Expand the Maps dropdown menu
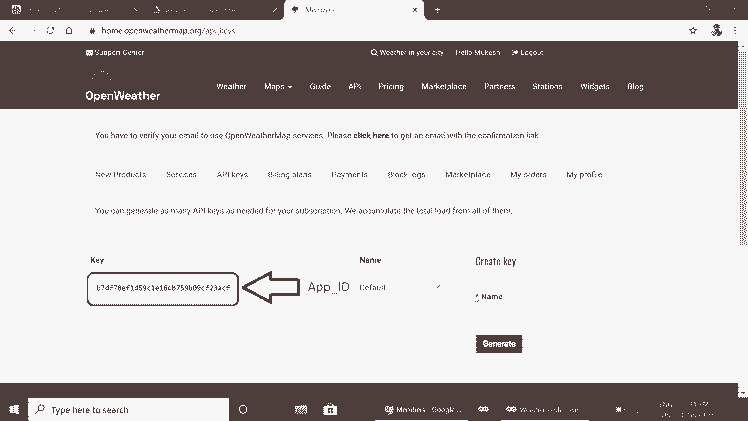Screen dimensions: 748x421 coord(278,86)
